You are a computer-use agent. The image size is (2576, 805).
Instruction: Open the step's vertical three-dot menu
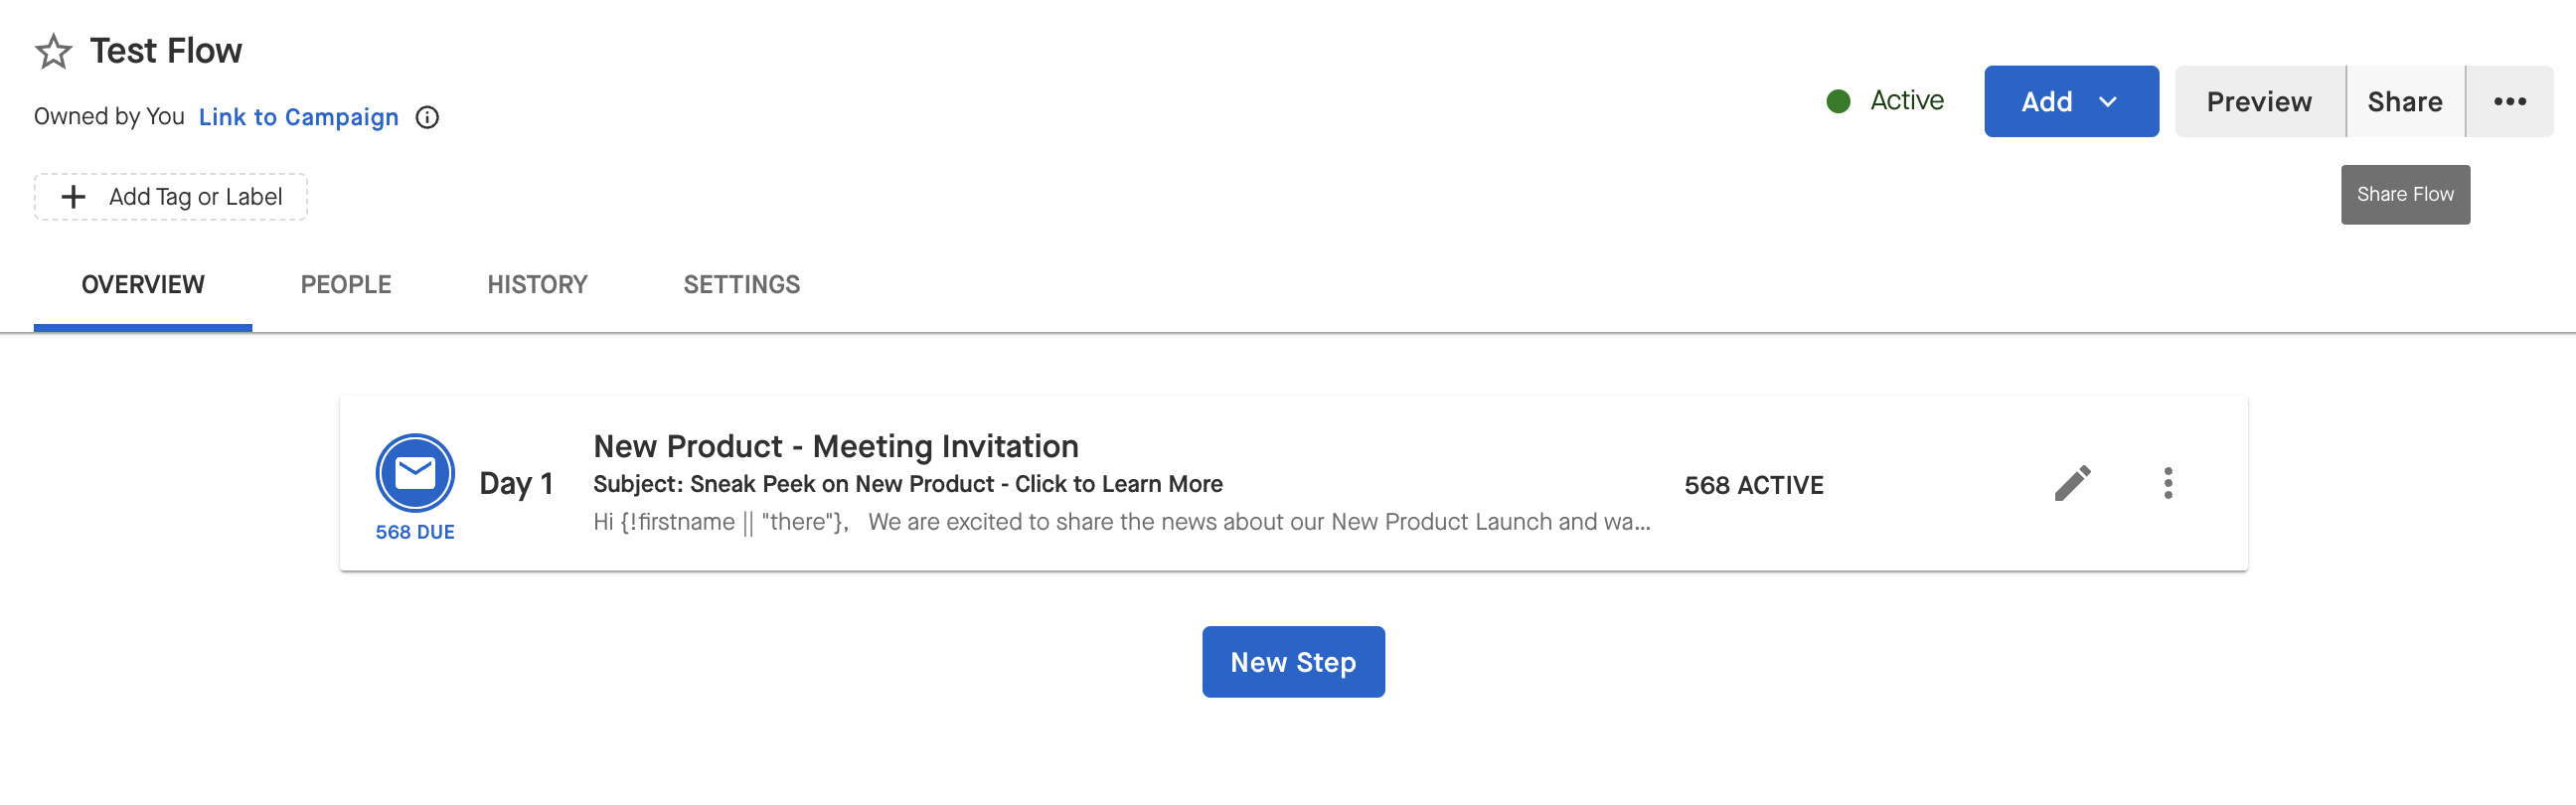tap(2167, 483)
